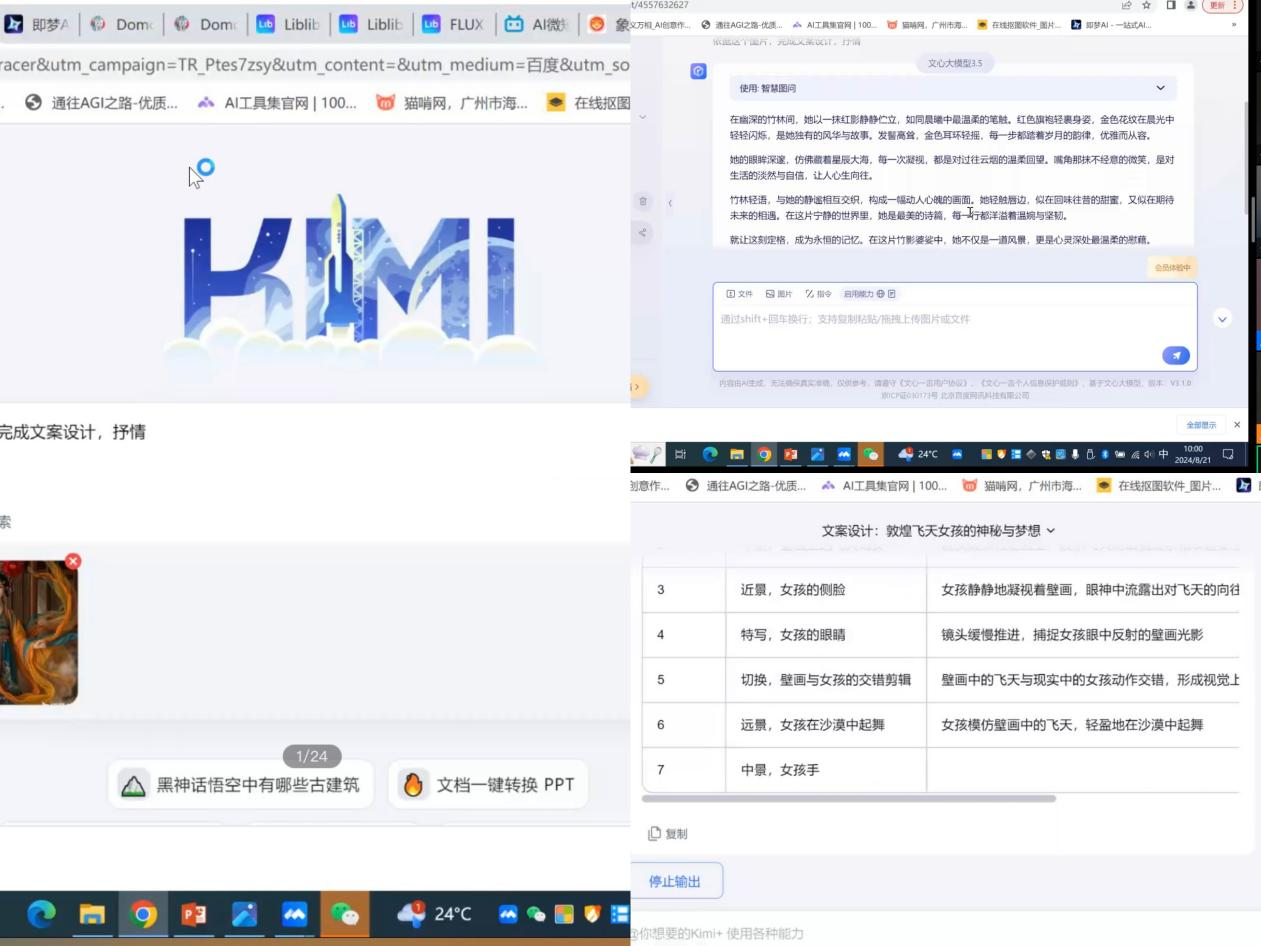This screenshot has height=946, width=1261.
Task: Close the downloads bar beside 全部显示
Action: (1237, 425)
